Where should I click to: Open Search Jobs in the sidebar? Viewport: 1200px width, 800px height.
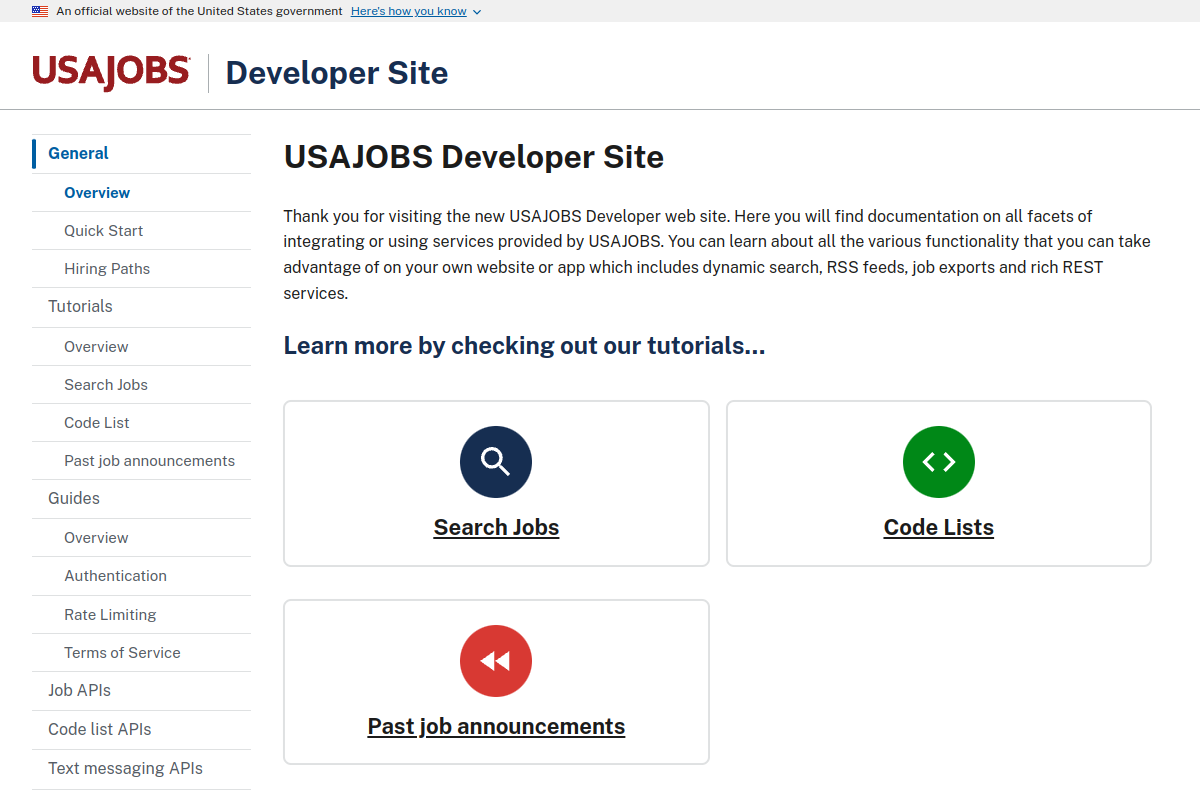[x=141, y=385]
